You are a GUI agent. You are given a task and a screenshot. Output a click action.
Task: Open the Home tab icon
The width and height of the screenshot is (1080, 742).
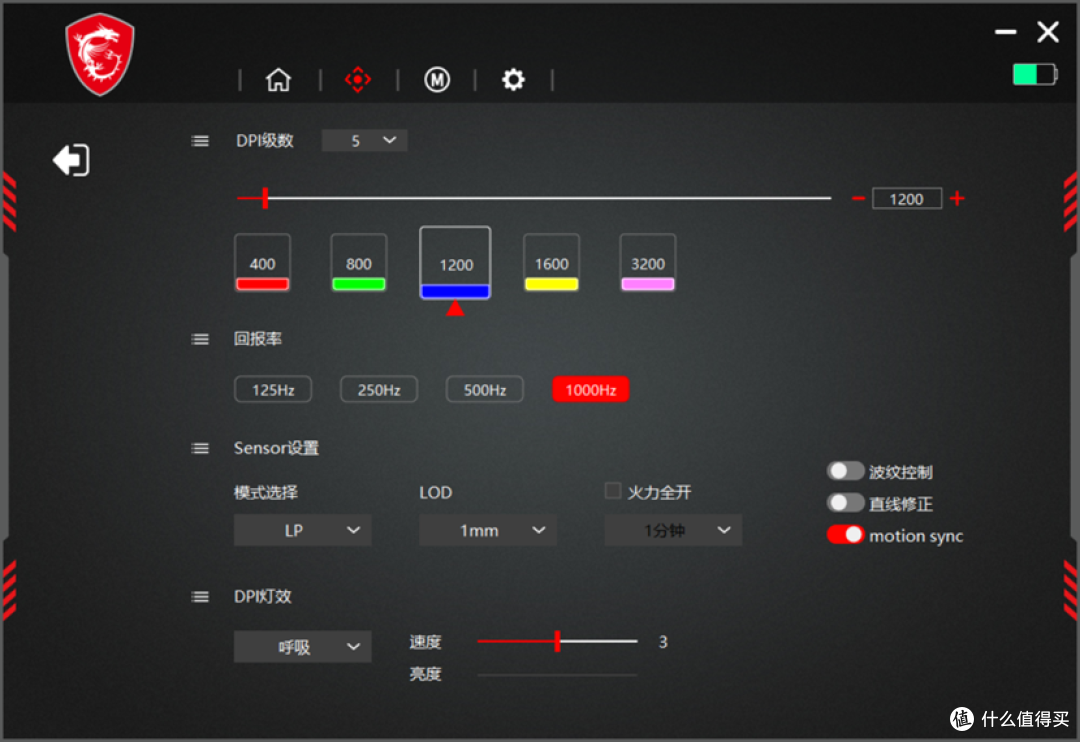(278, 80)
